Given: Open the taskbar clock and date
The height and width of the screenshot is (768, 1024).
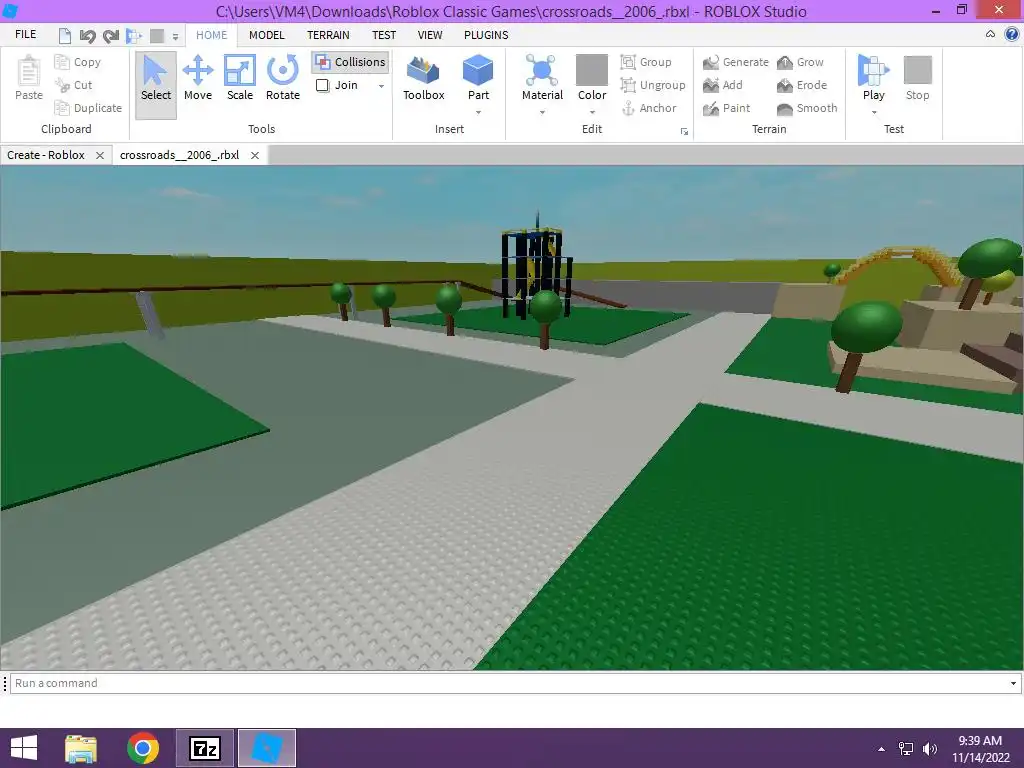Looking at the screenshot, I should (980, 749).
